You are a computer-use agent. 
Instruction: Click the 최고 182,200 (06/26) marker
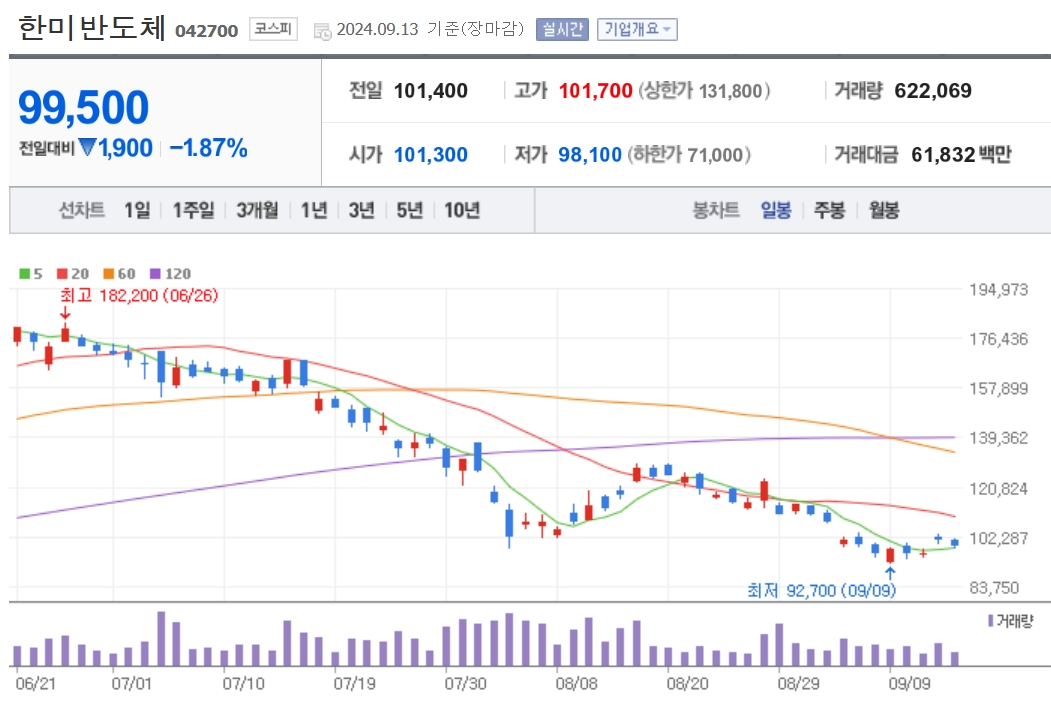[139, 296]
